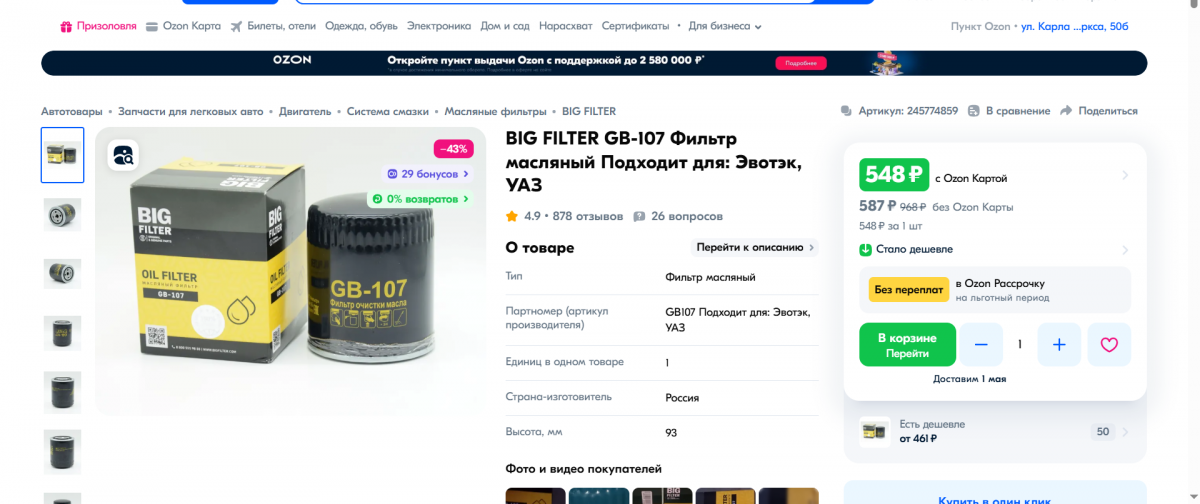
Task: Open the Электроника menu item
Action: tap(439, 26)
